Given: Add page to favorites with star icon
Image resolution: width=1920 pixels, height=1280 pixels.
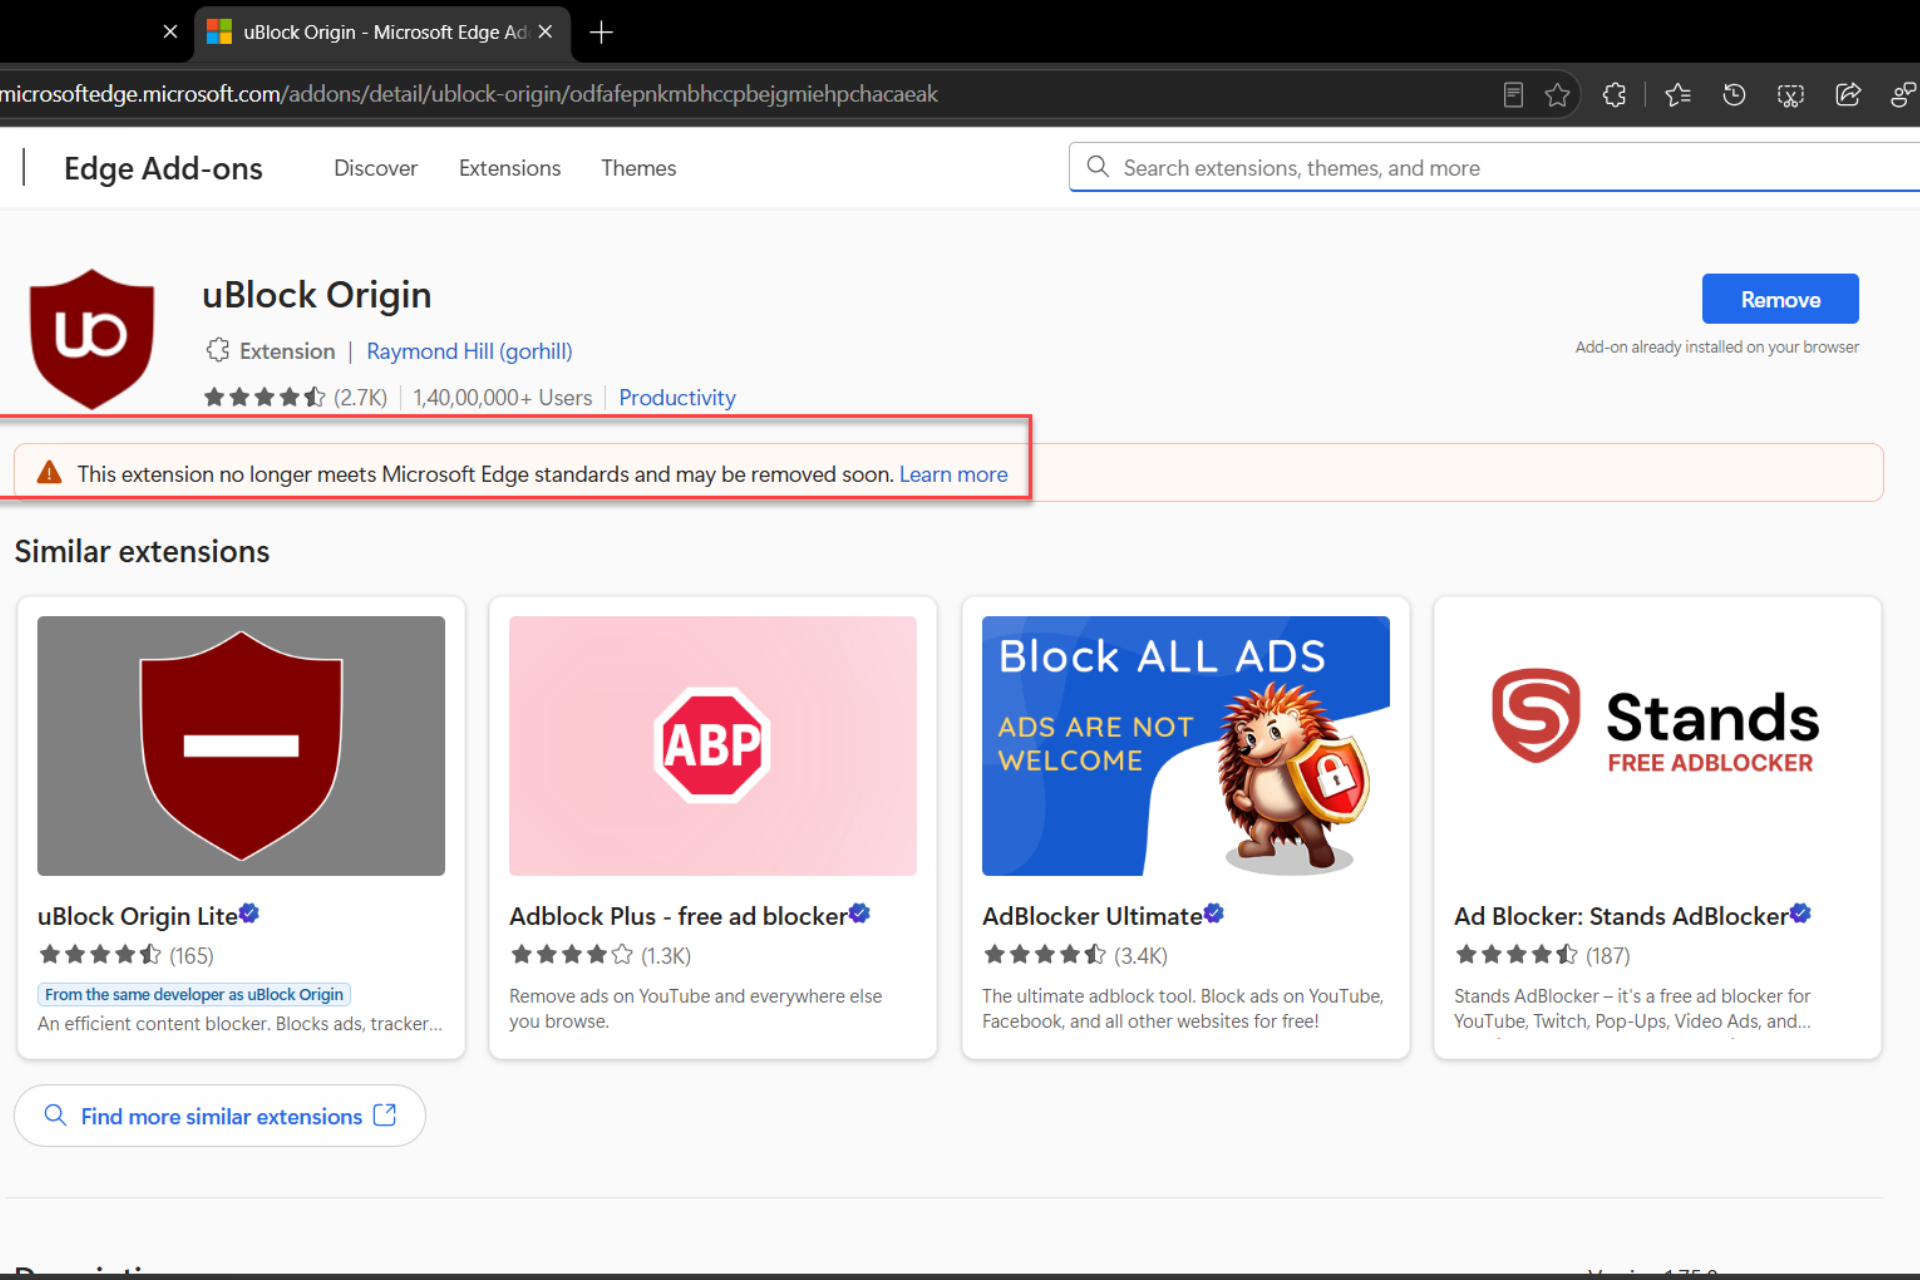Looking at the screenshot, I should tap(1557, 95).
